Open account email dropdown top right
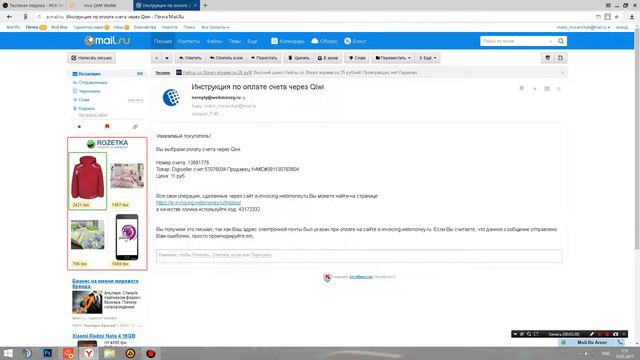Image resolution: width=640 pixels, height=360 pixels. (x=583, y=27)
